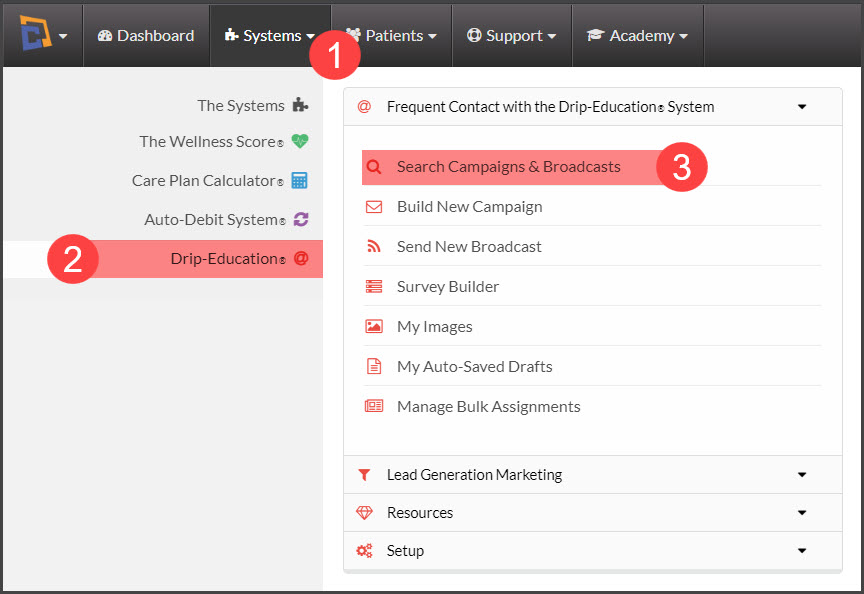Screen dimensions: 864x594
Task: Go to the Dashboard menu item
Action: pyautogui.click(x=146, y=36)
